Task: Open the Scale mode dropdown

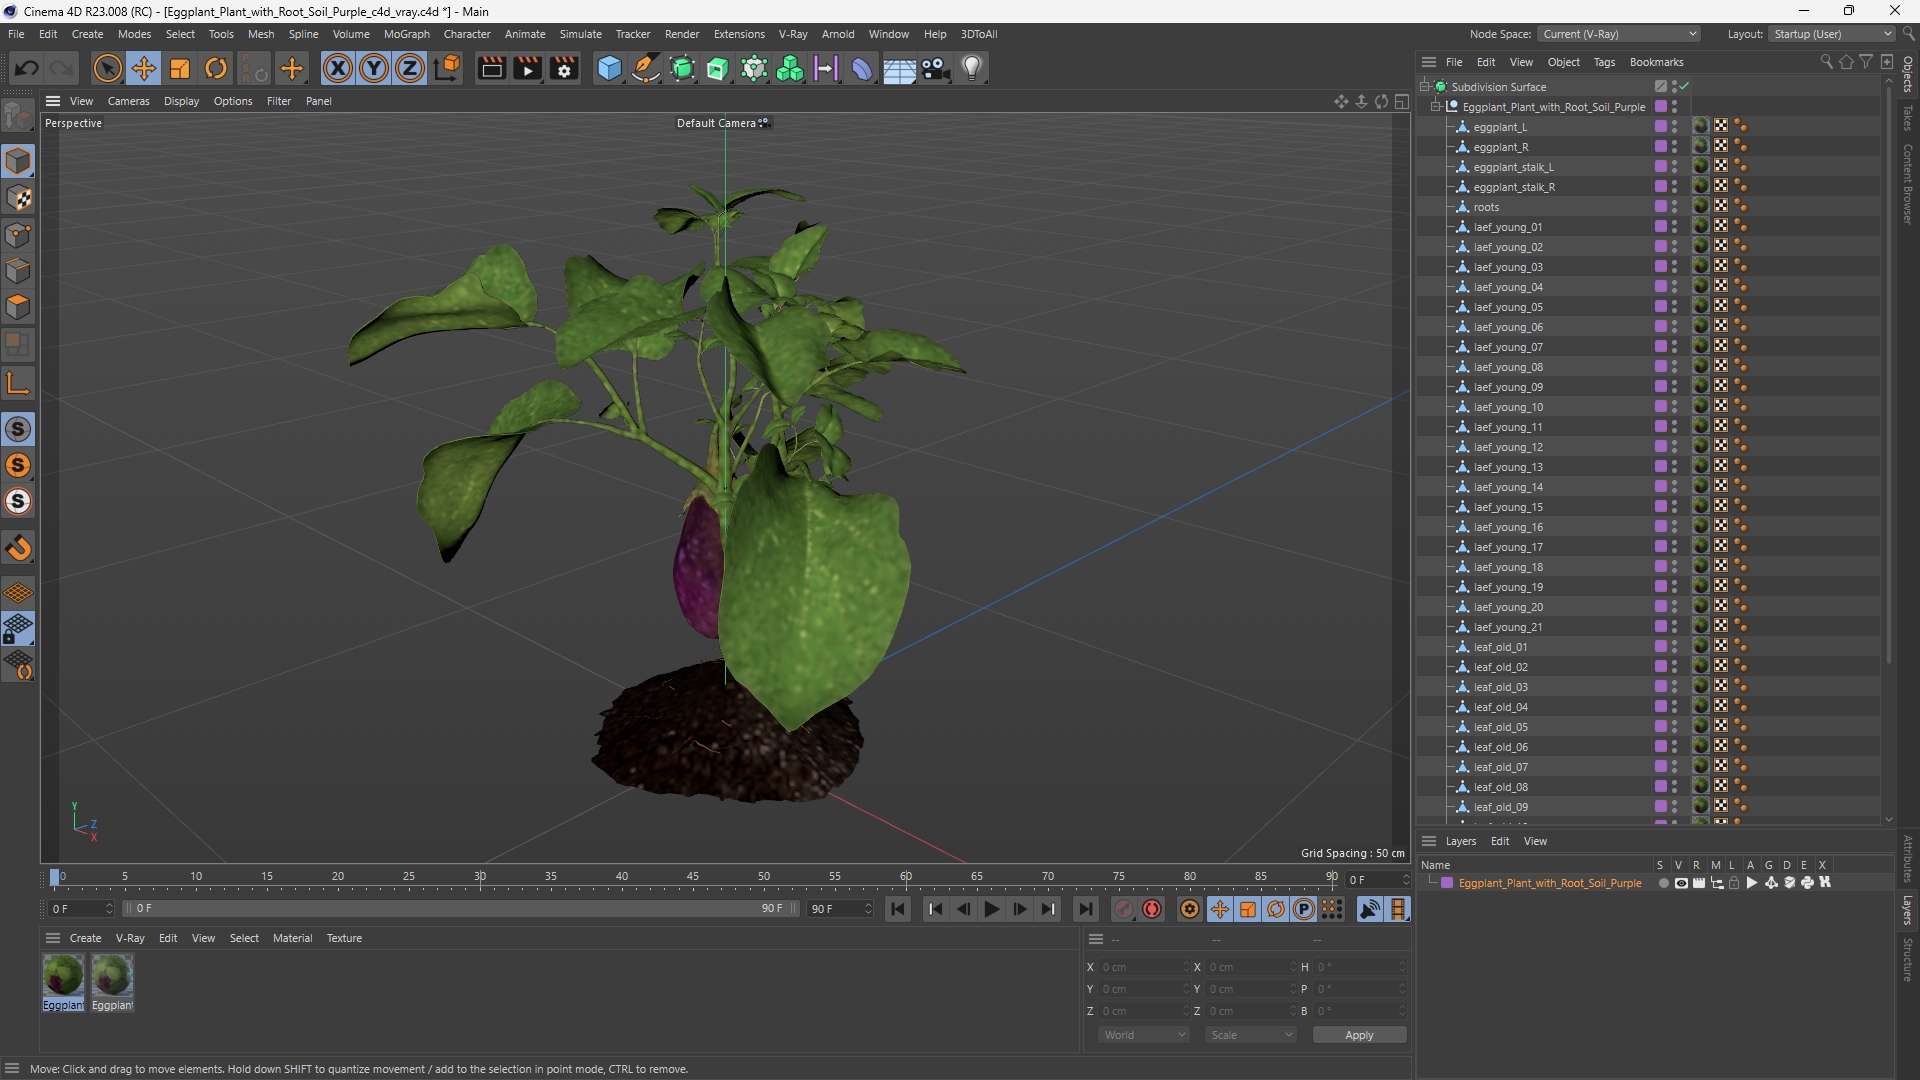Action: (x=1251, y=1035)
